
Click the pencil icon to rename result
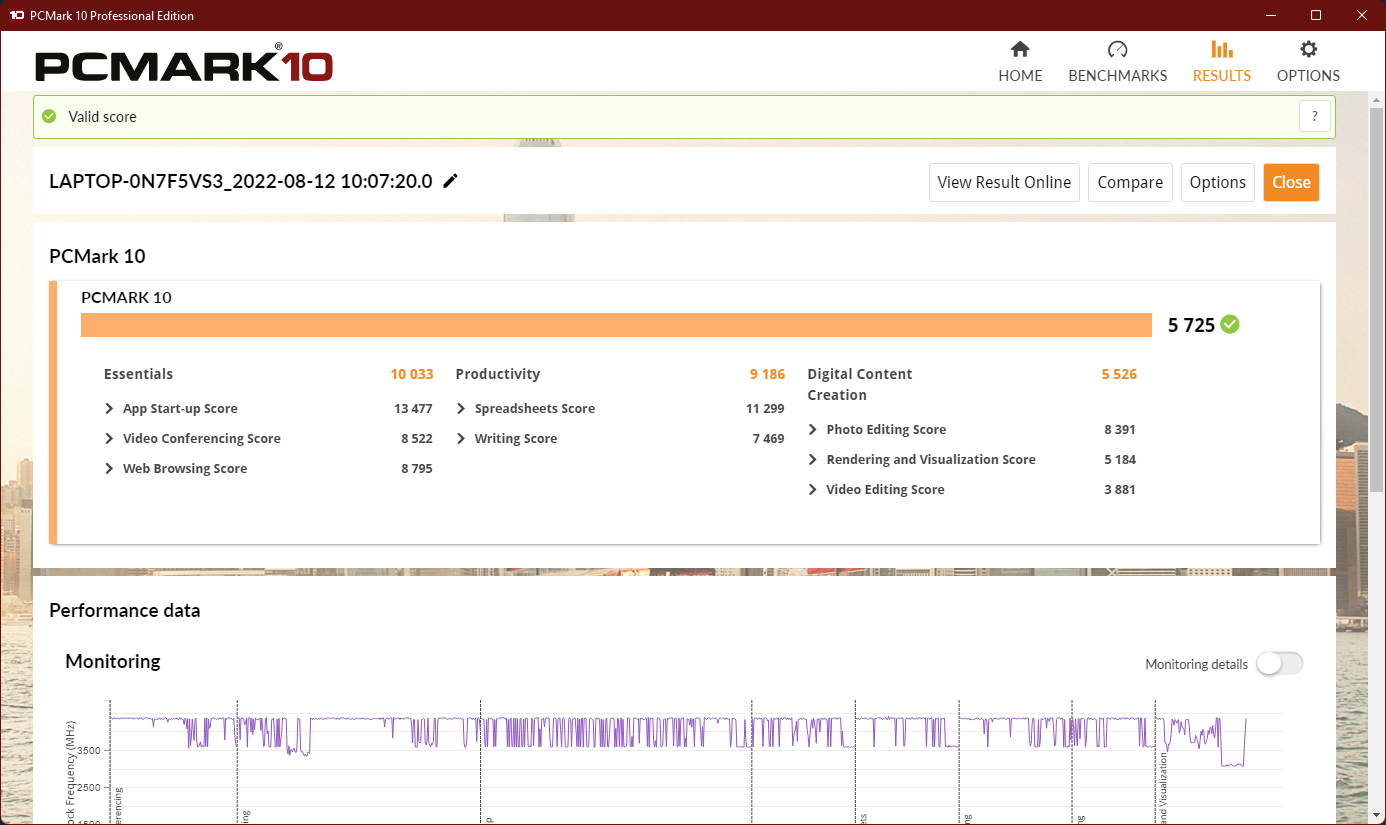point(451,181)
